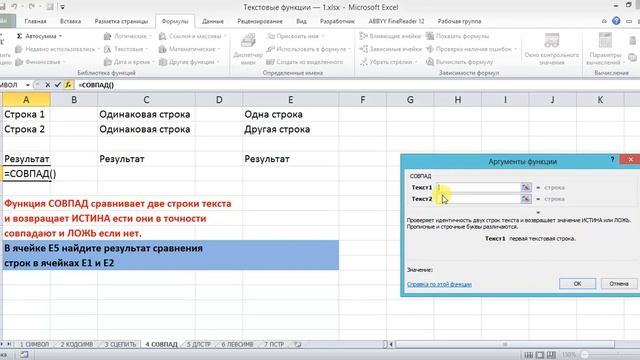Switch to sheet 2 КОДСИМВ
The height and width of the screenshot is (360, 640).
coord(76,344)
